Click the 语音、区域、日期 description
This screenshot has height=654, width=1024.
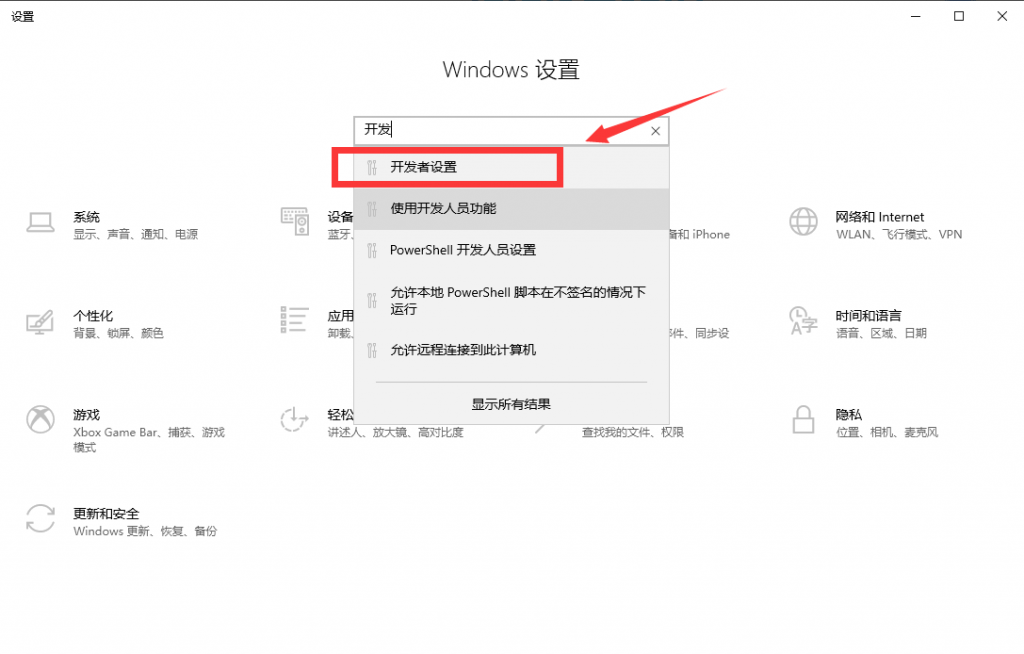click(882, 333)
